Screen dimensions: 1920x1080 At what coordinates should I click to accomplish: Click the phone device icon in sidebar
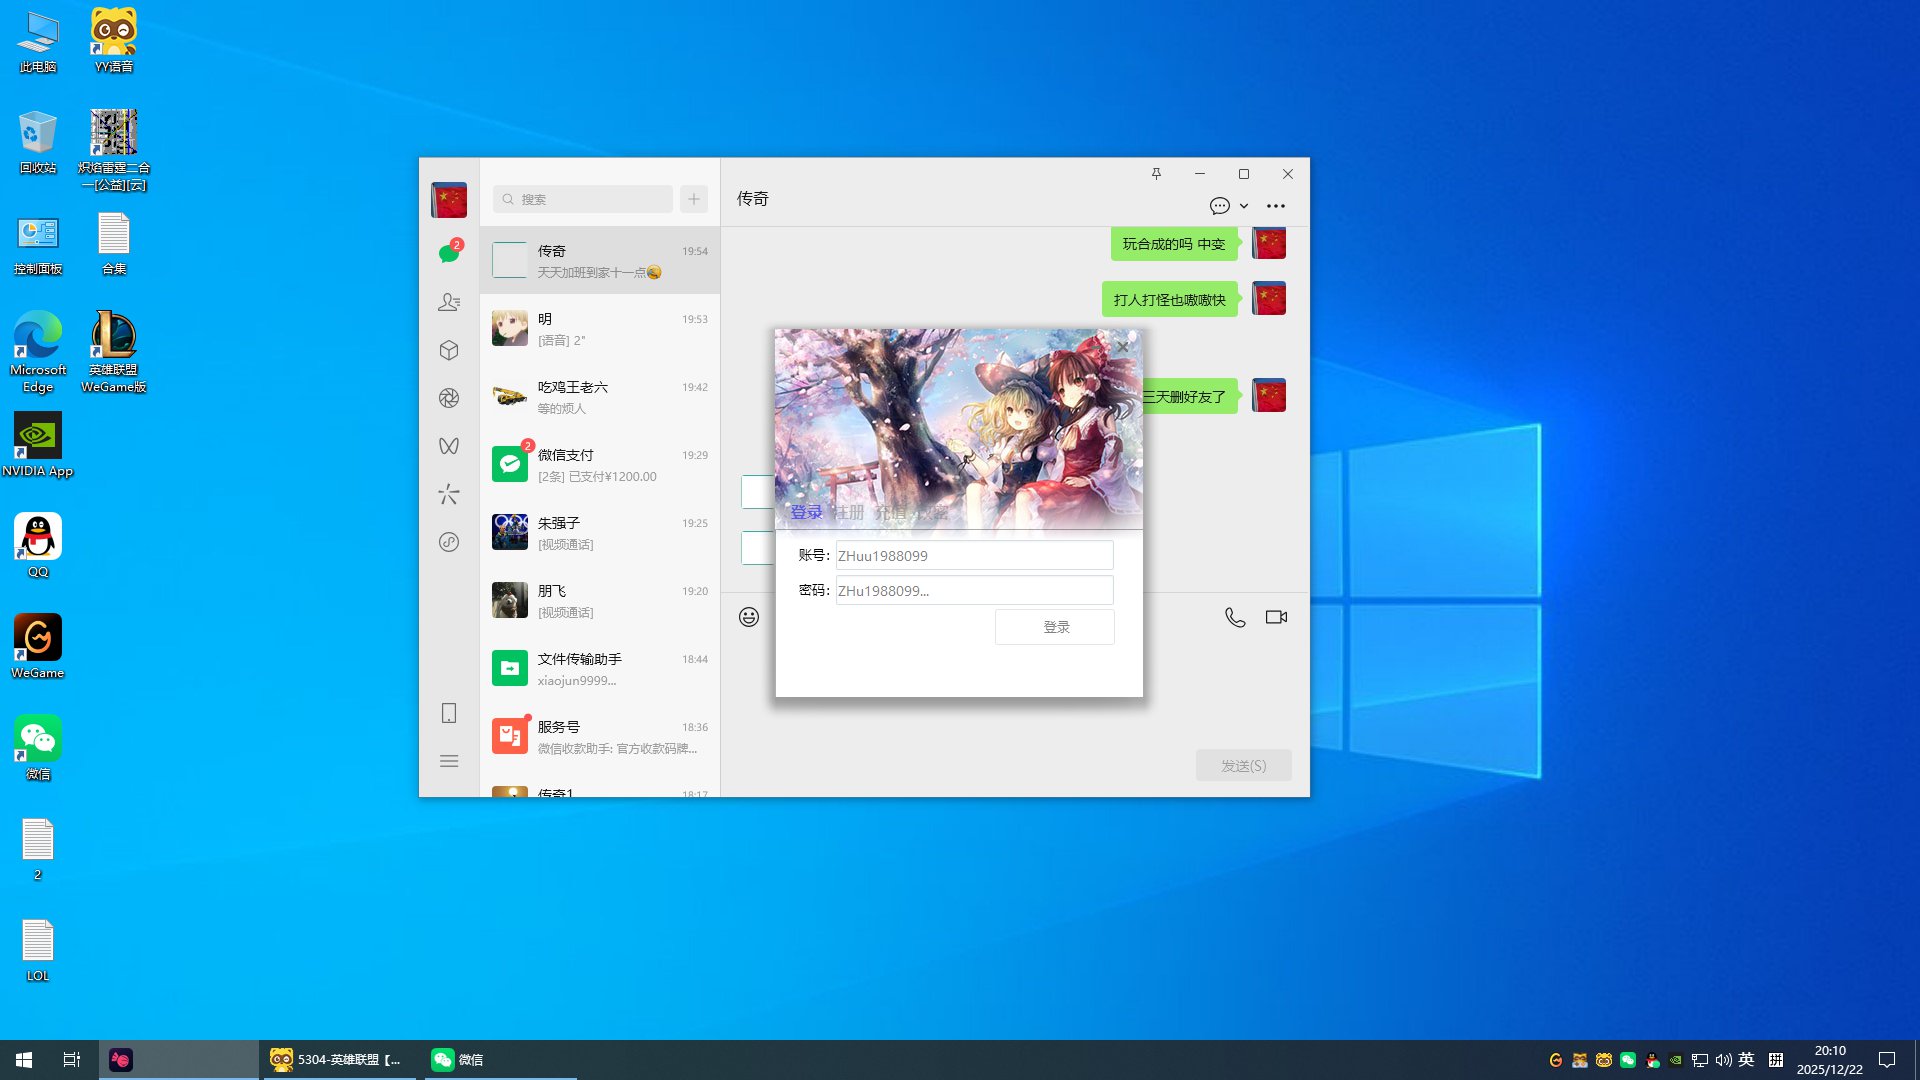tap(449, 713)
